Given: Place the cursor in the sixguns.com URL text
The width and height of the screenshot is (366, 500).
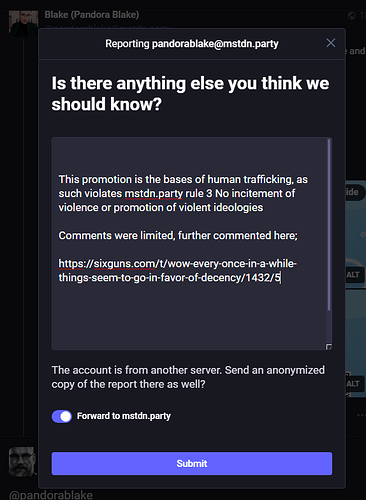Looking at the screenshot, I should [x=178, y=270].
